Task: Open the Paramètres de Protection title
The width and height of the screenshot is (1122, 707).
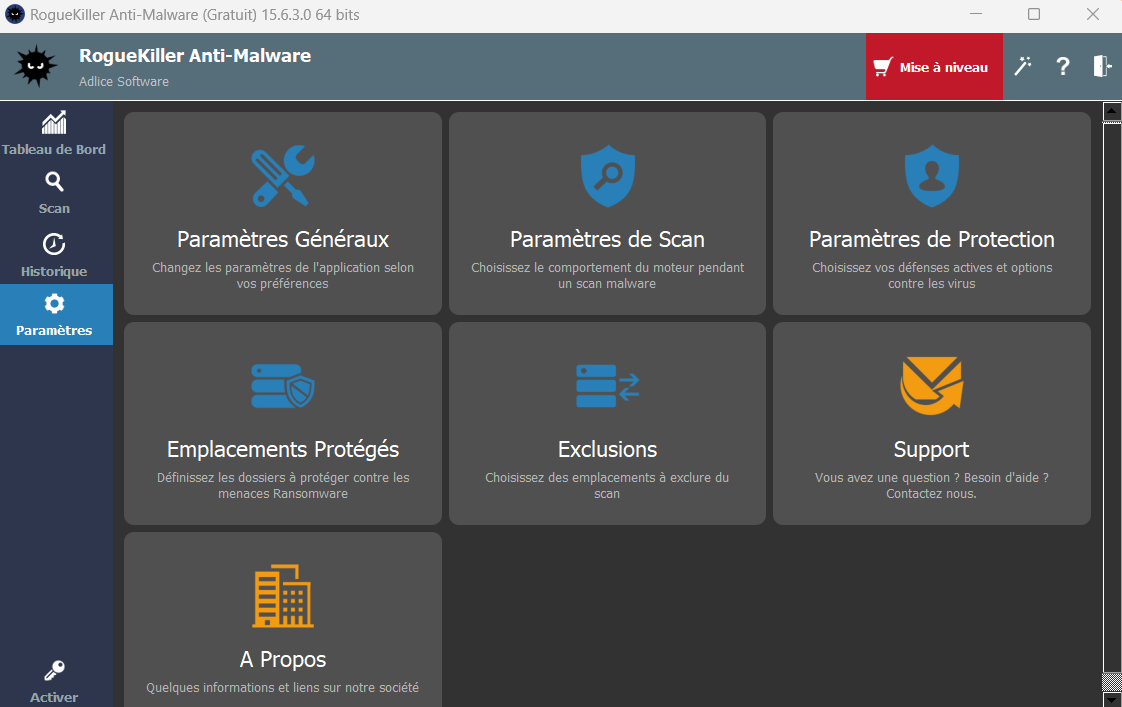Action: [x=932, y=239]
